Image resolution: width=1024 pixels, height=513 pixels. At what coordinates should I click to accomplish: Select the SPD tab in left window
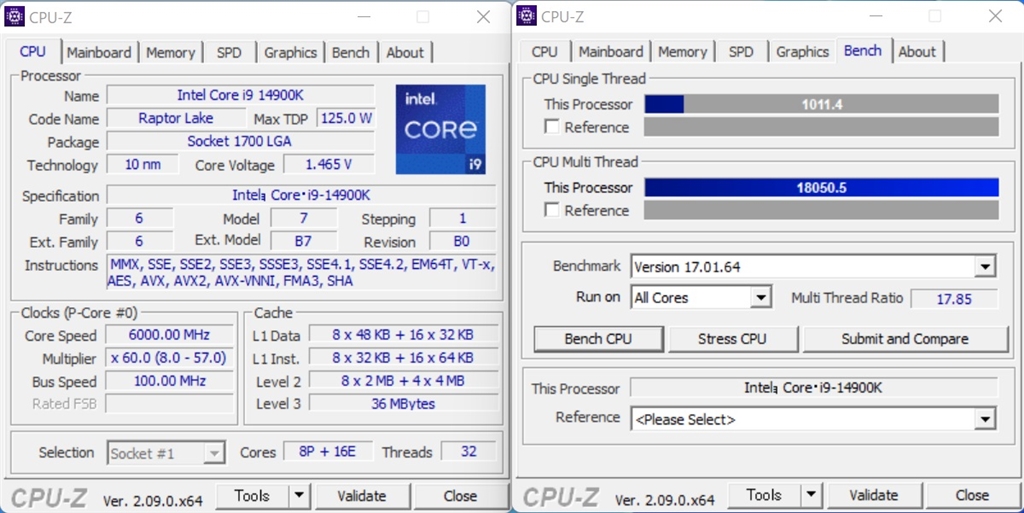(229, 53)
